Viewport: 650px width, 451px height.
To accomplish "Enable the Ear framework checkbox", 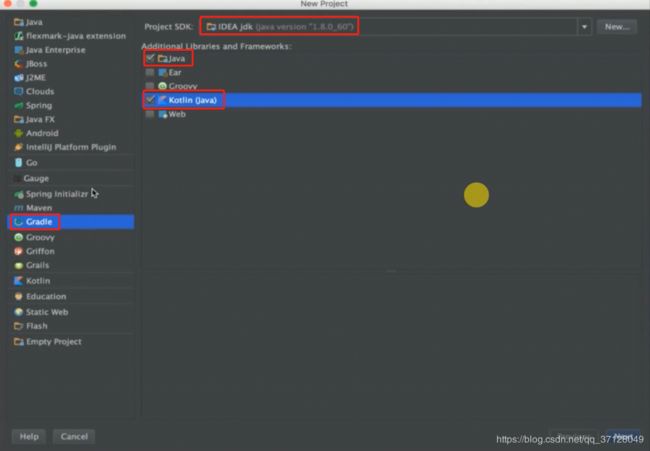I will tap(150, 72).
